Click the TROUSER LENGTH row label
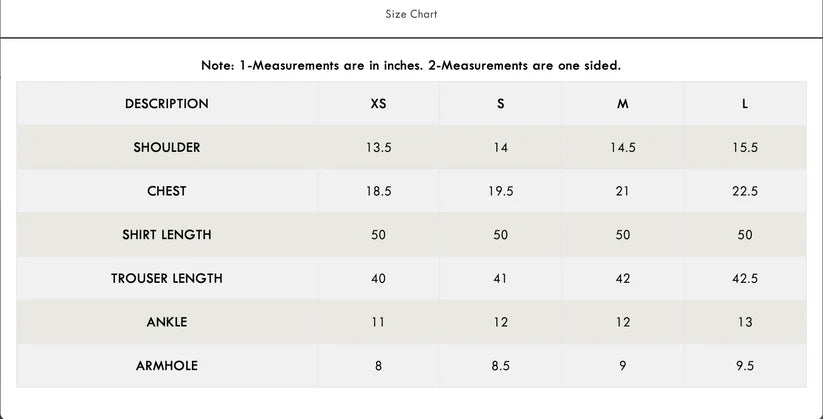 [x=167, y=278]
